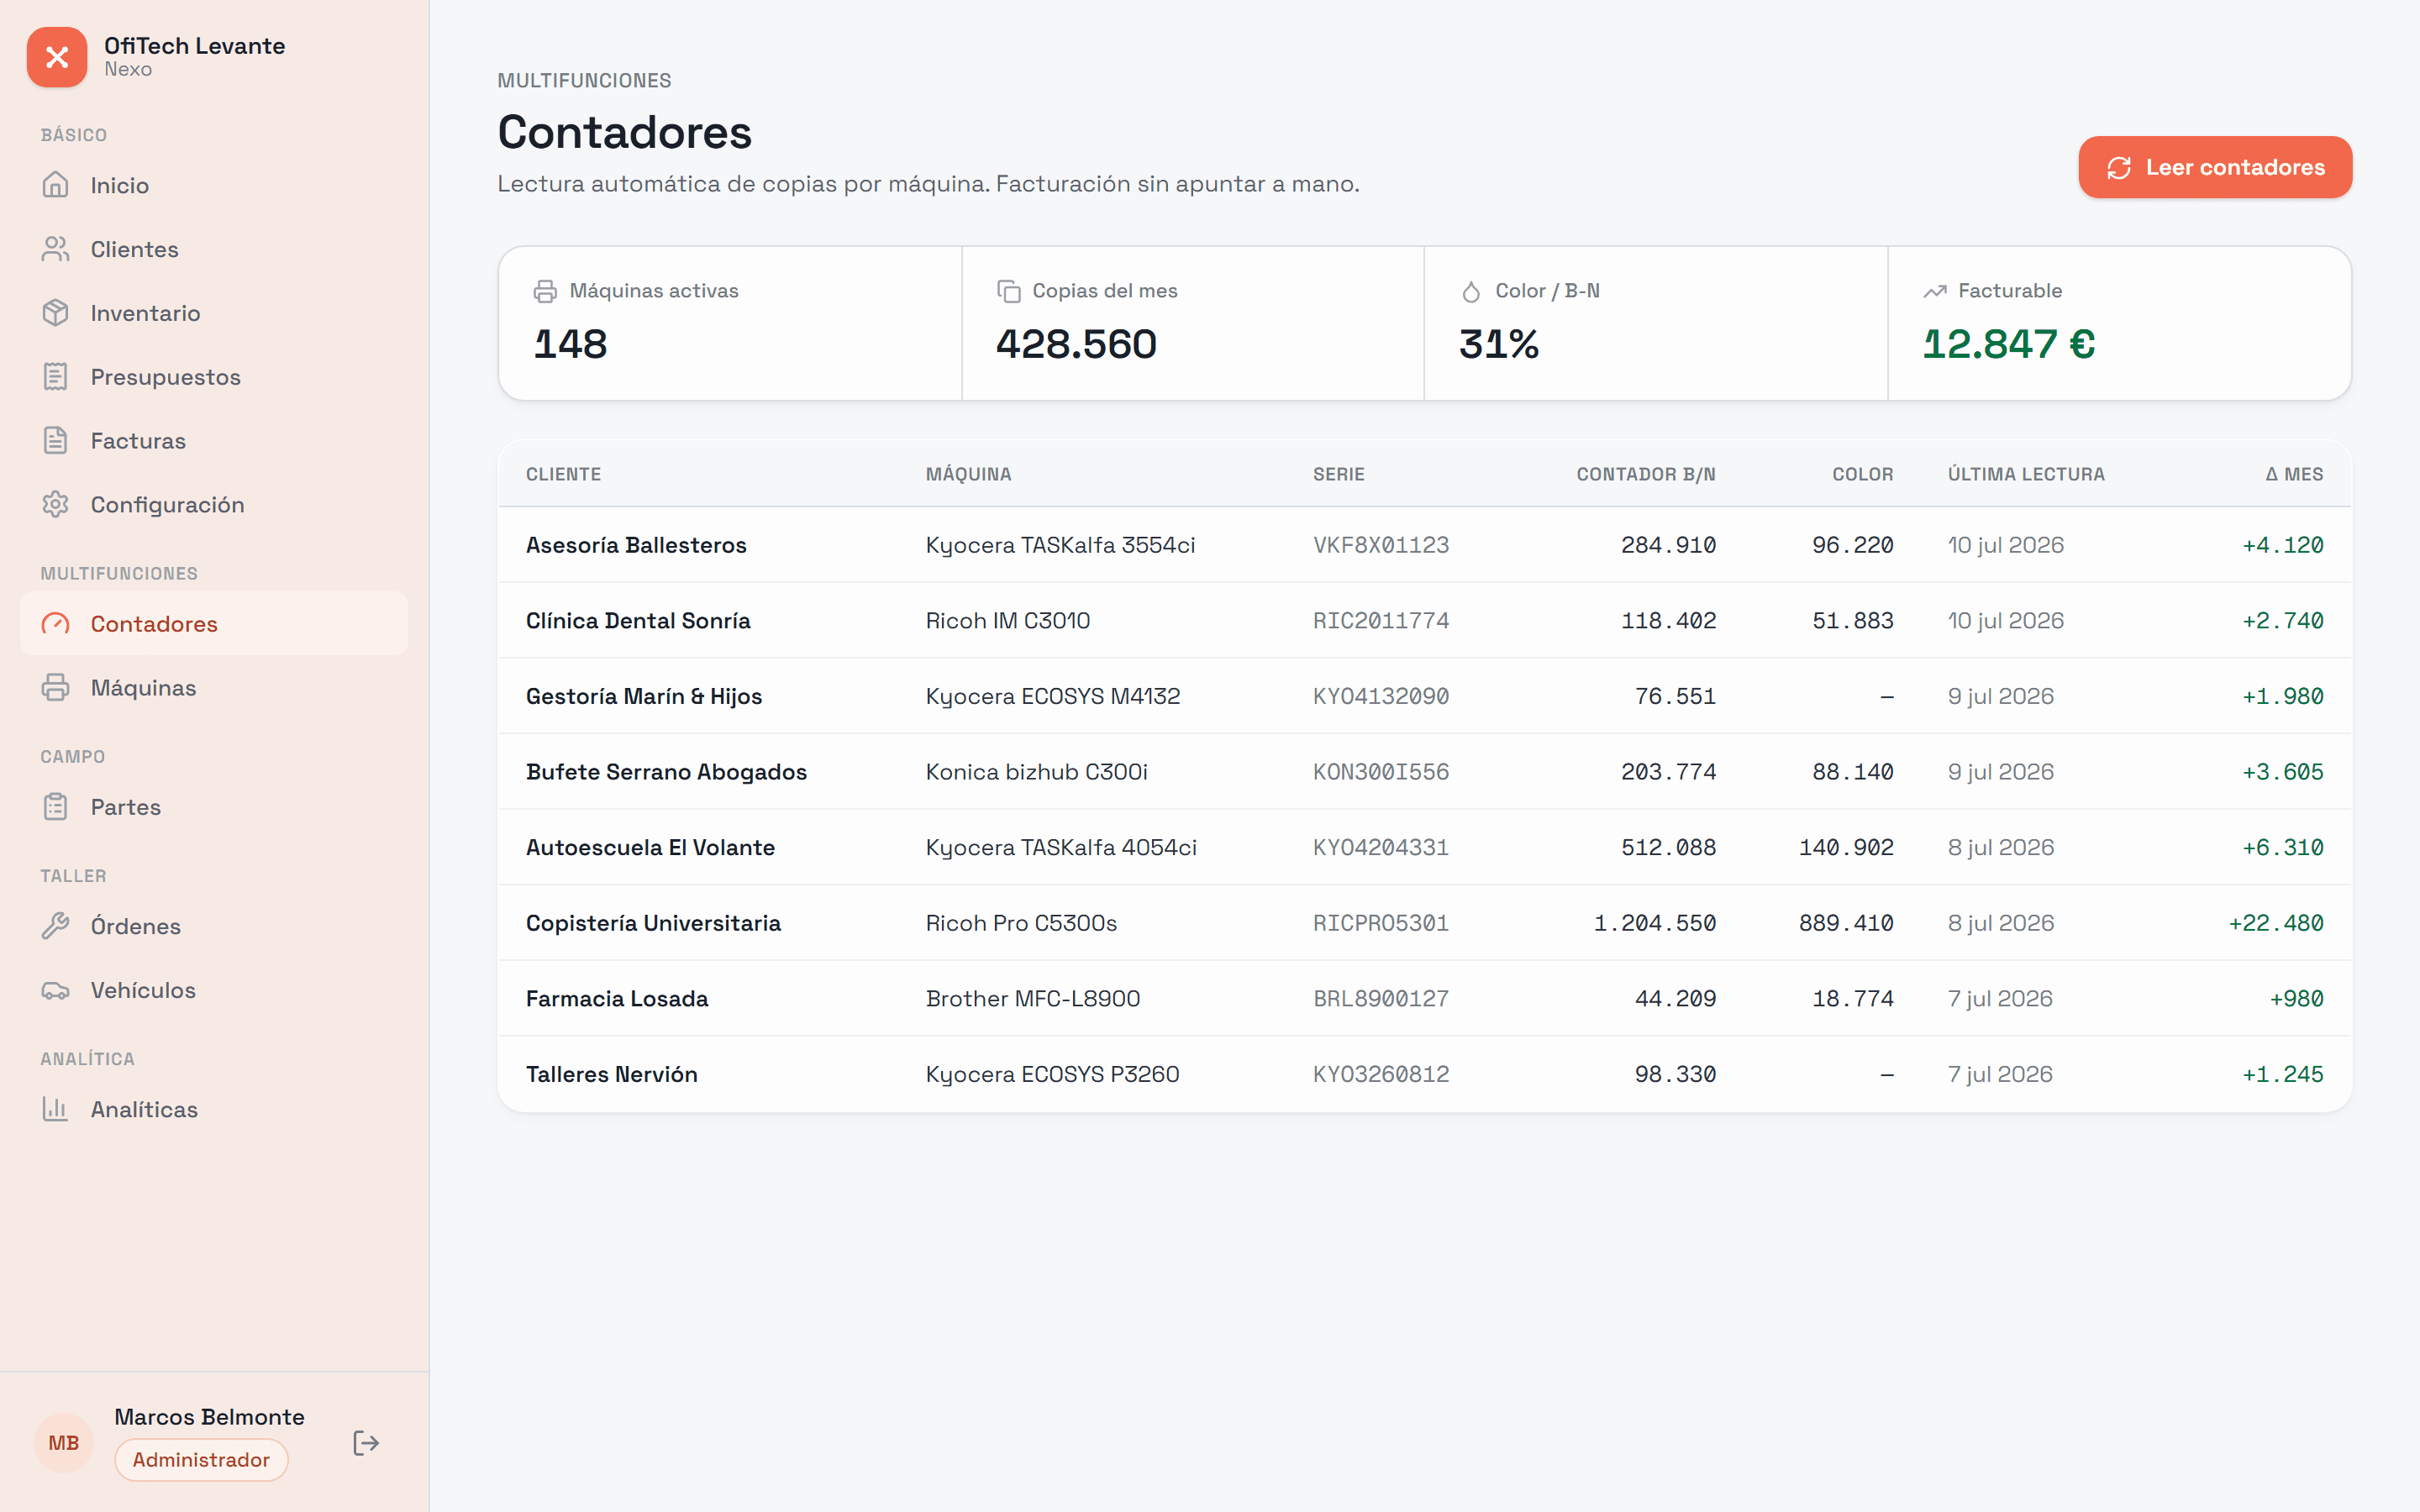
Task: Sort by CLIENTE column header
Action: 563,474
